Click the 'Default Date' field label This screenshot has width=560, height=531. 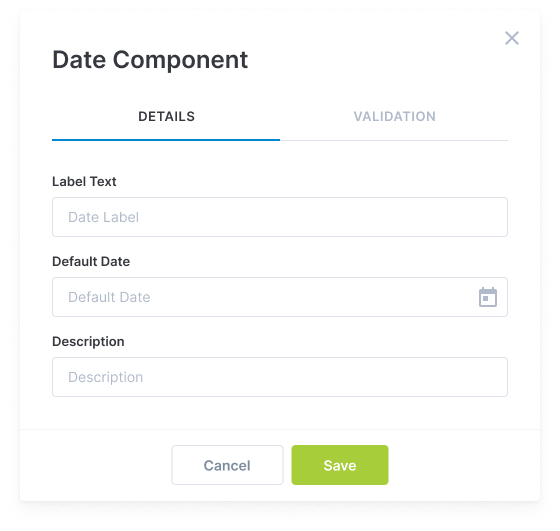91,261
